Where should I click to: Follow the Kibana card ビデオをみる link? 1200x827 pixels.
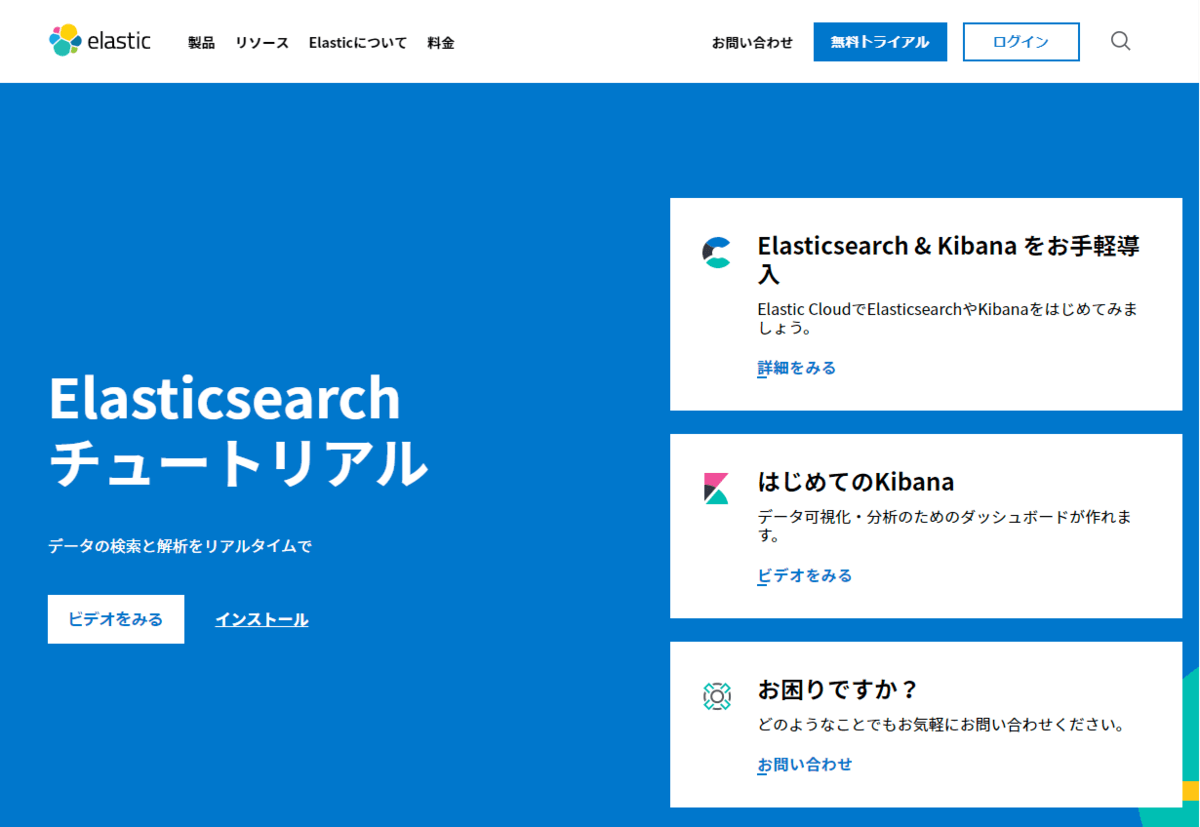pos(805,576)
